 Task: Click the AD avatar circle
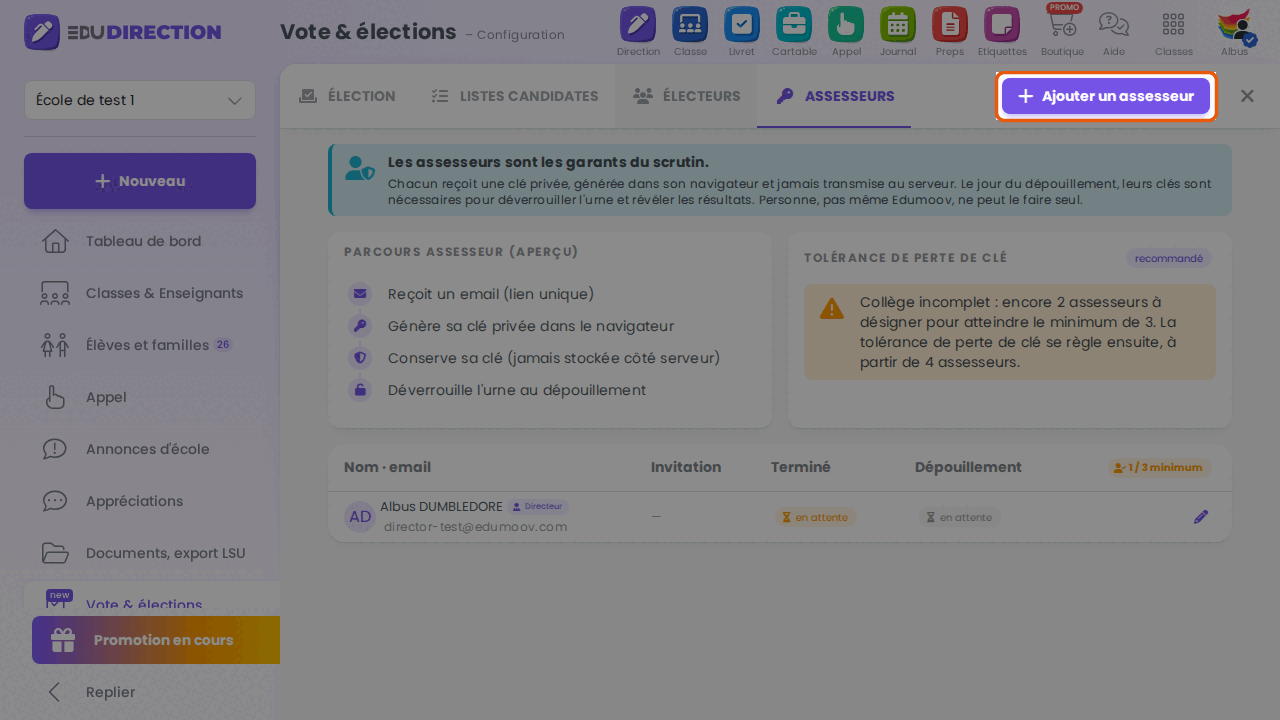click(360, 517)
